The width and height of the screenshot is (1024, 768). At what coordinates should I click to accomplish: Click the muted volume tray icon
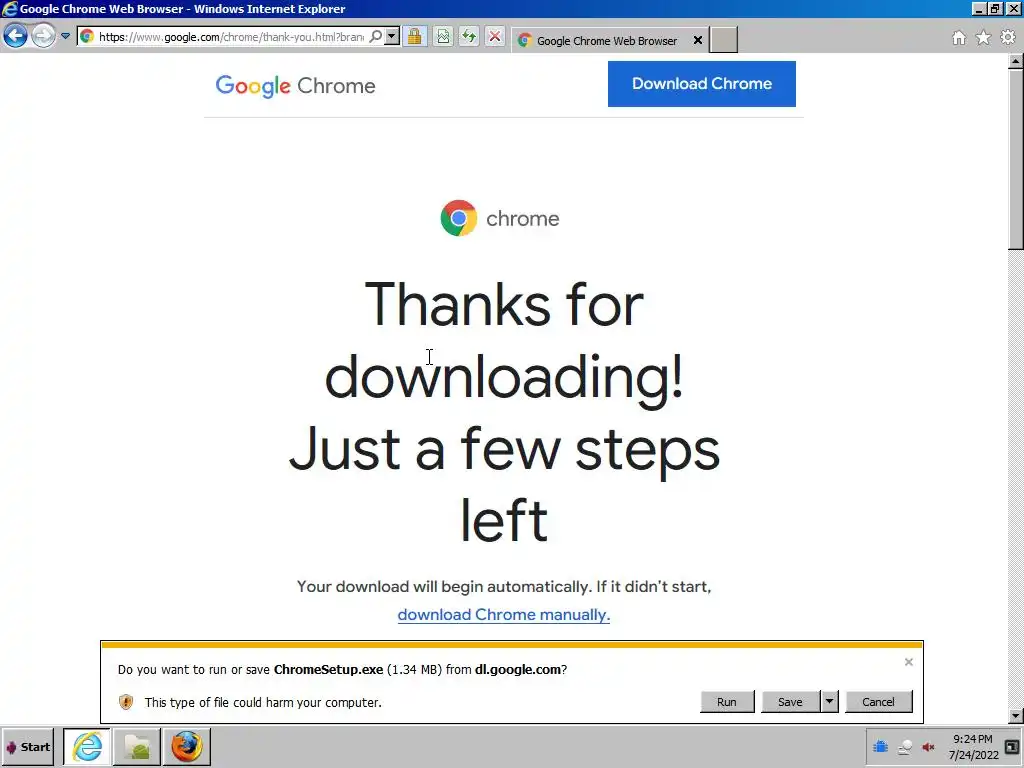tap(928, 746)
